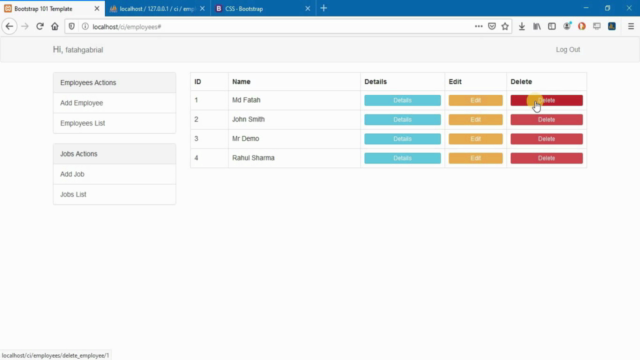Delete the Md Fatah employee
The width and height of the screenshot is (640, 360).
[547, 100]
